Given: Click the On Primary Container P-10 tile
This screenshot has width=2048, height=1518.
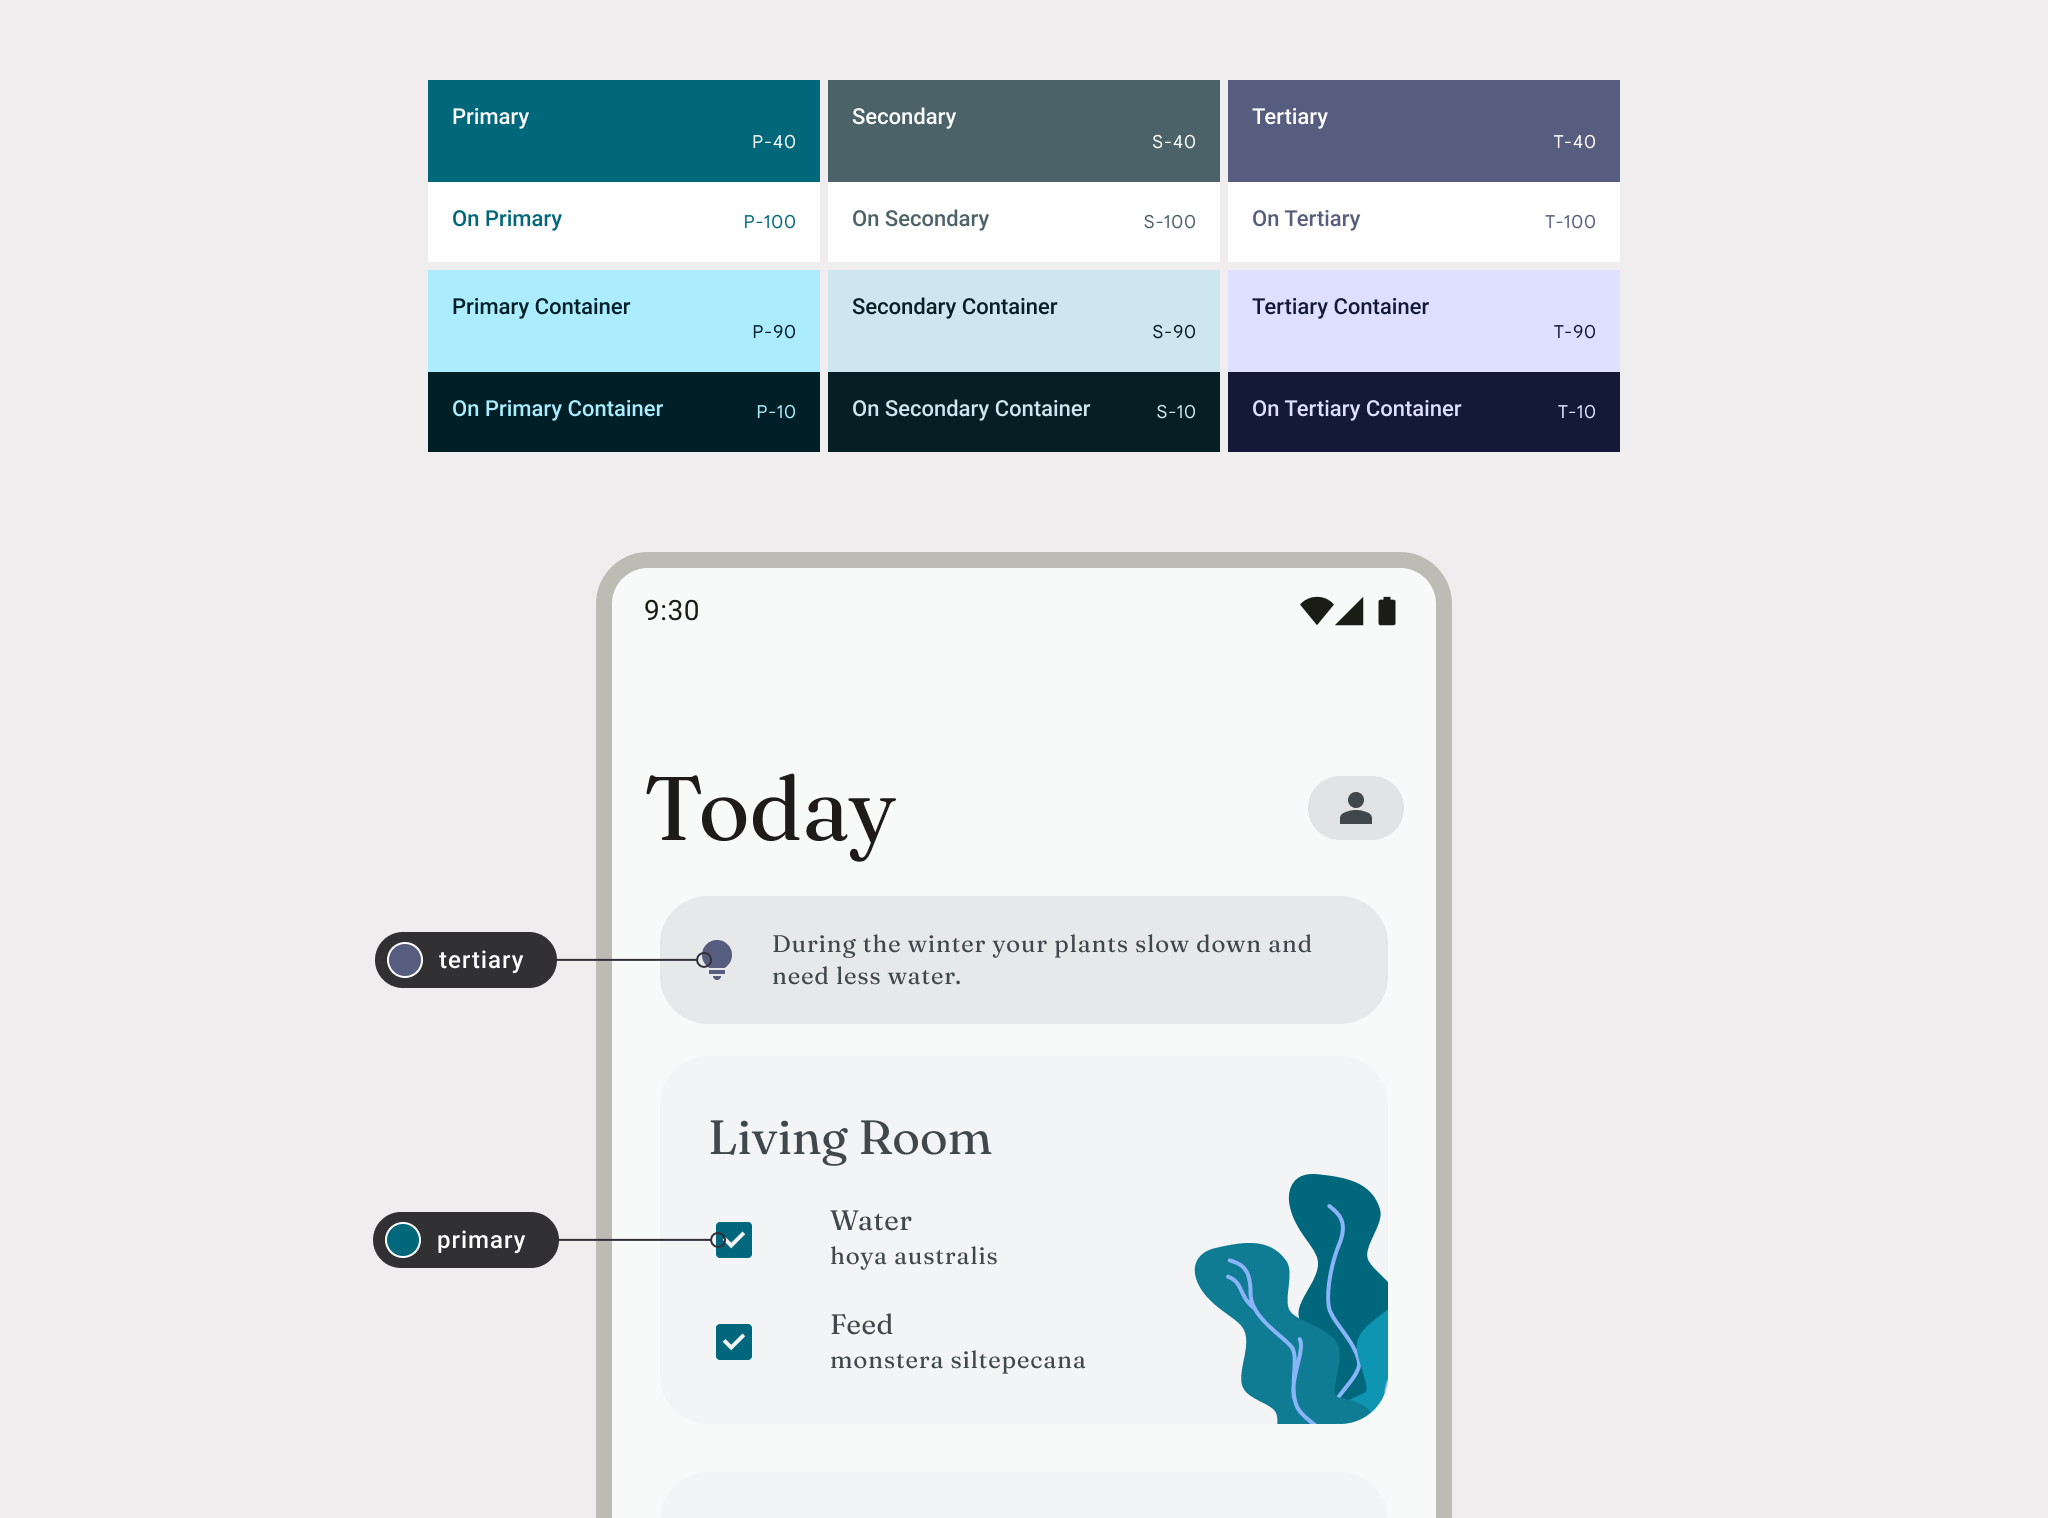Looking at the screenshot, I should click(x=625, y=410).
